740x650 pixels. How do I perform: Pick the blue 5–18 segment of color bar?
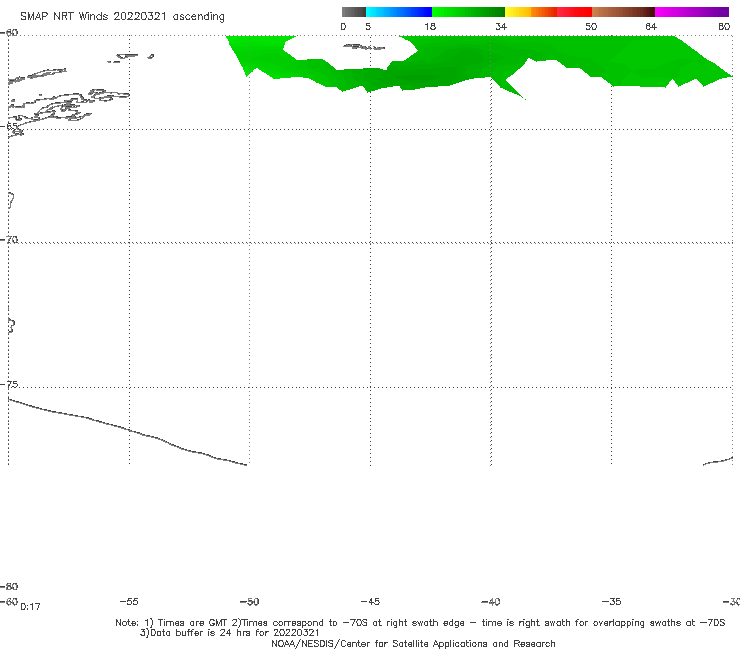(399, 12)
